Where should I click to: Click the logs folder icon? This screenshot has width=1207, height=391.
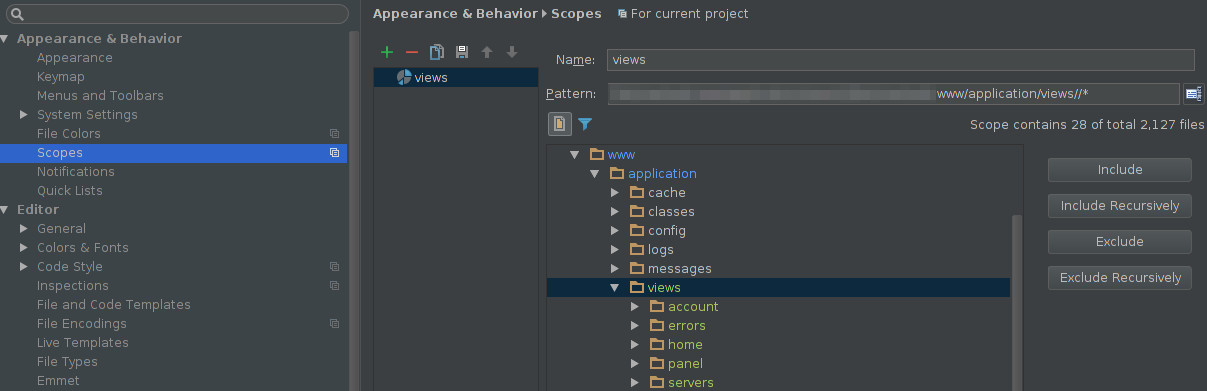[637, 249]
